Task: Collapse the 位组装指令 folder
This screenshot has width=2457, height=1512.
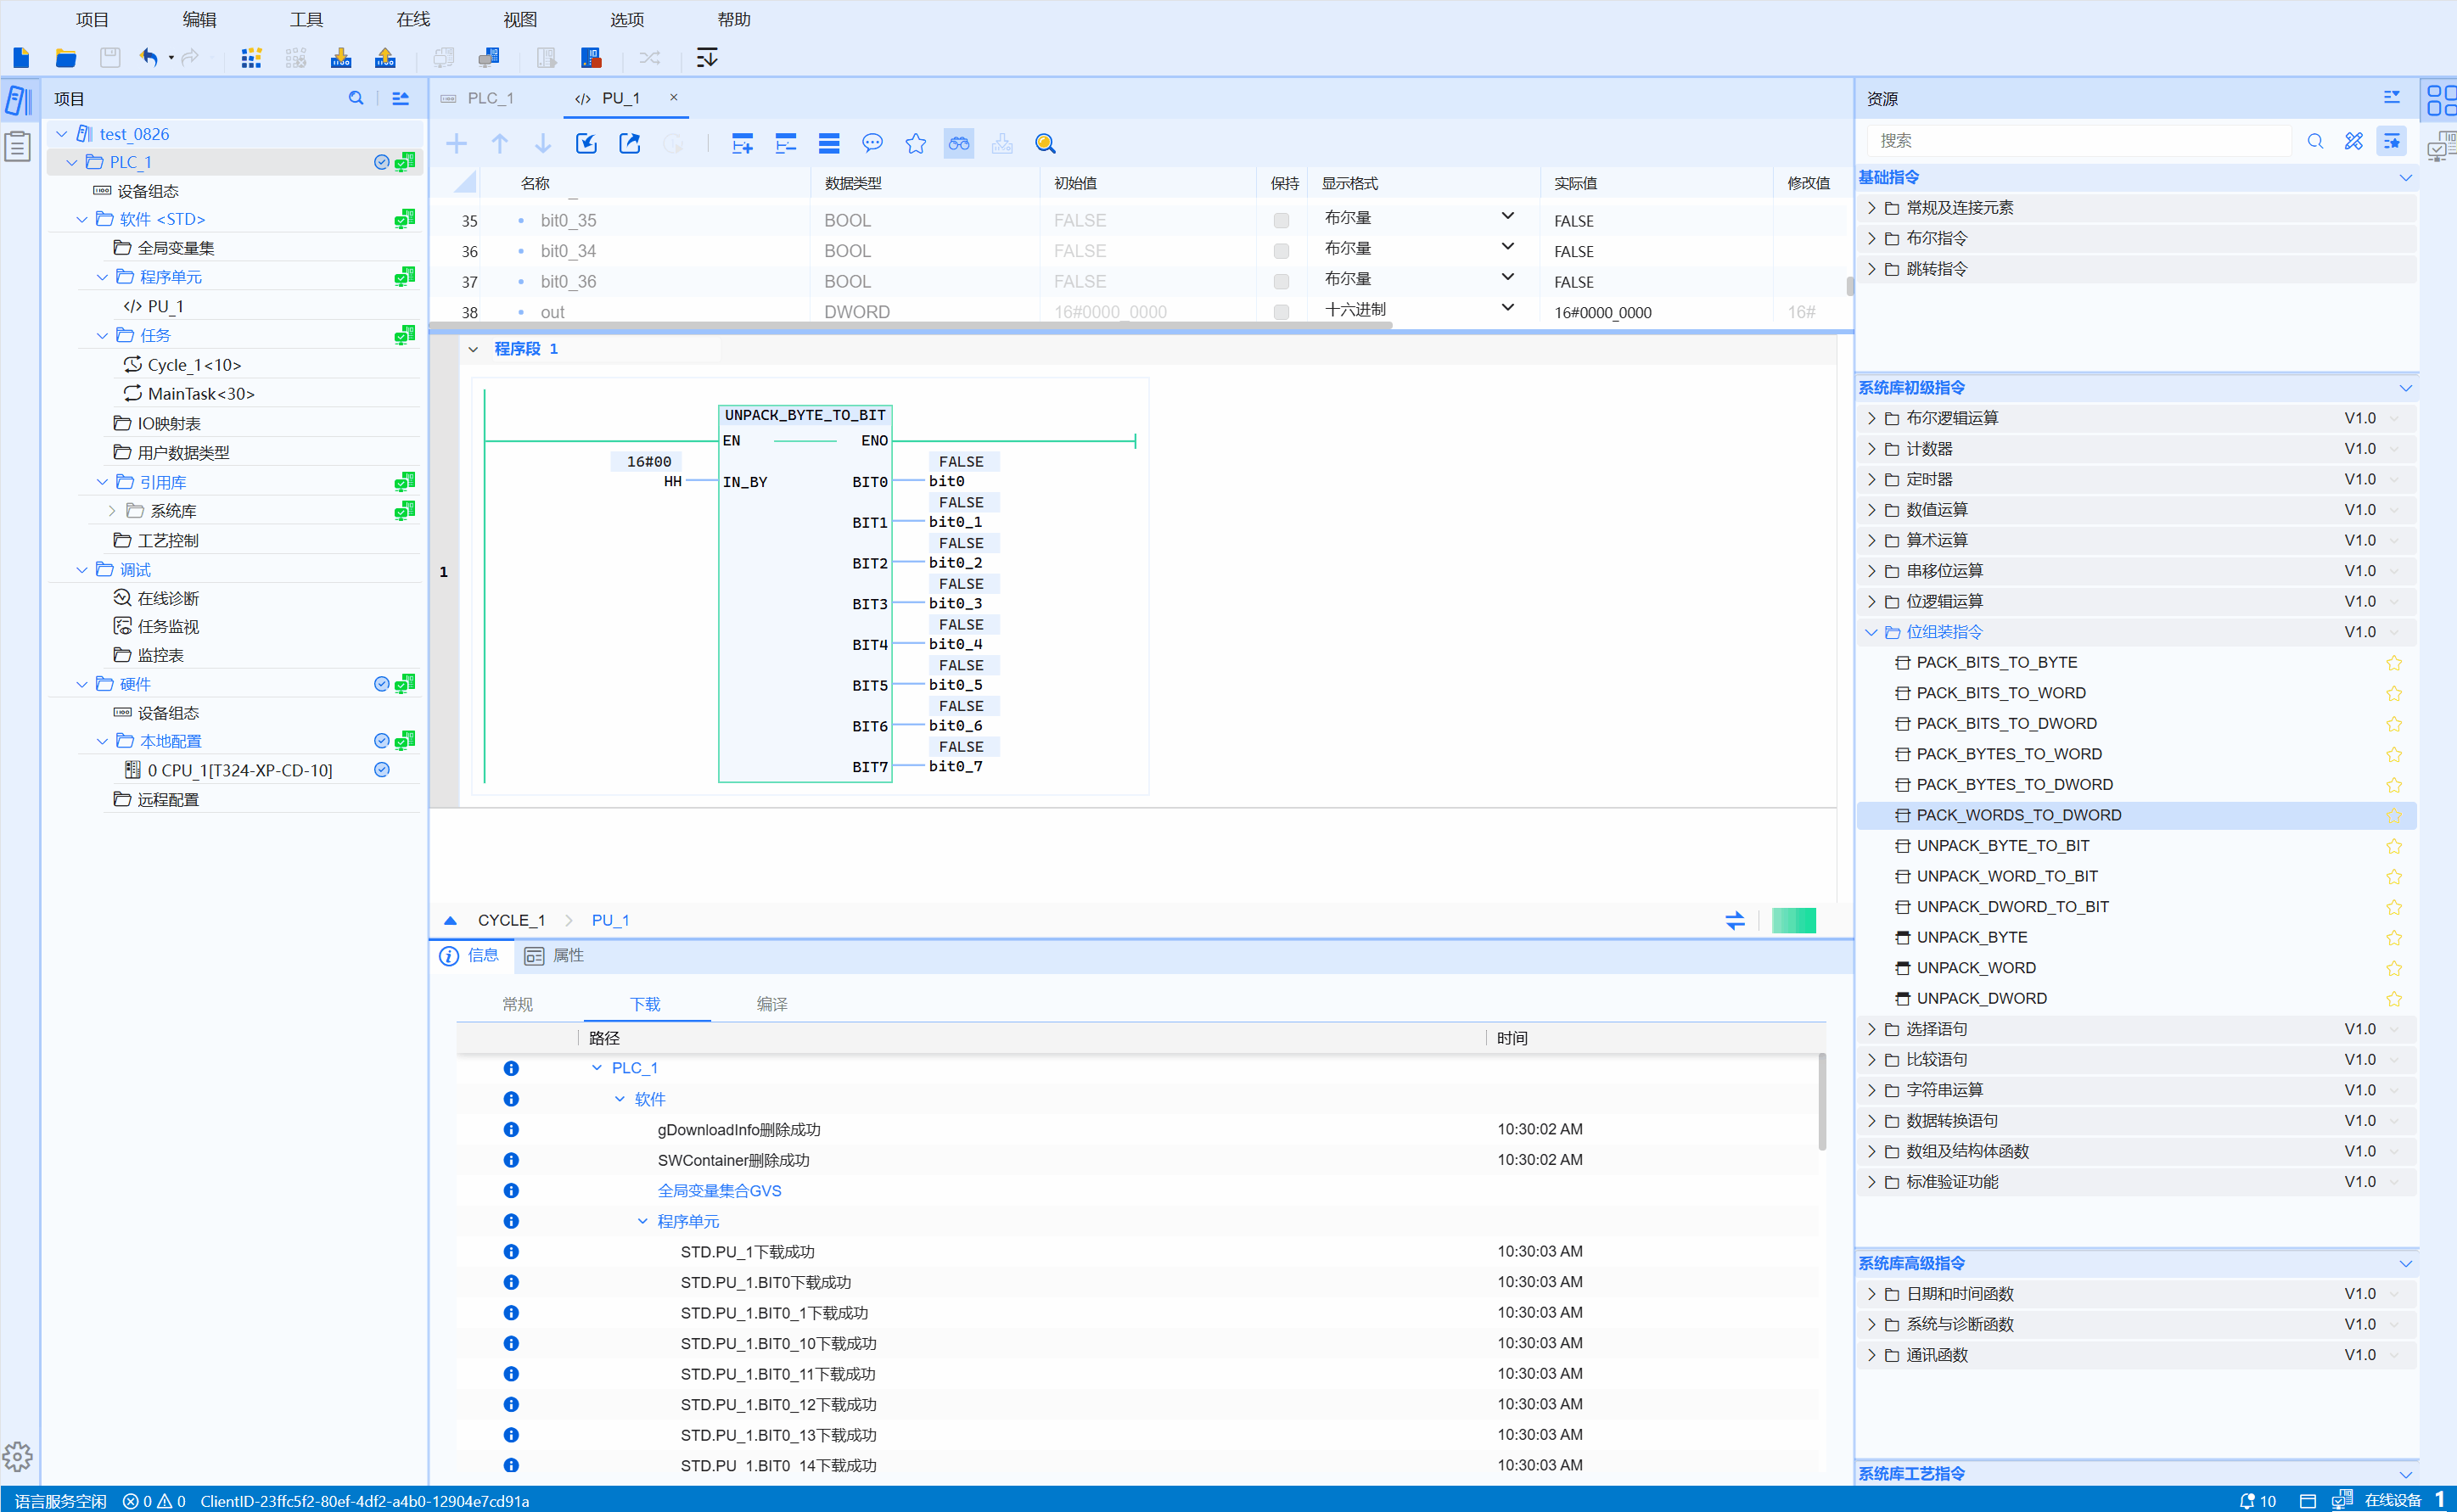Action: pyautogui.click(x=1871, y=632)
